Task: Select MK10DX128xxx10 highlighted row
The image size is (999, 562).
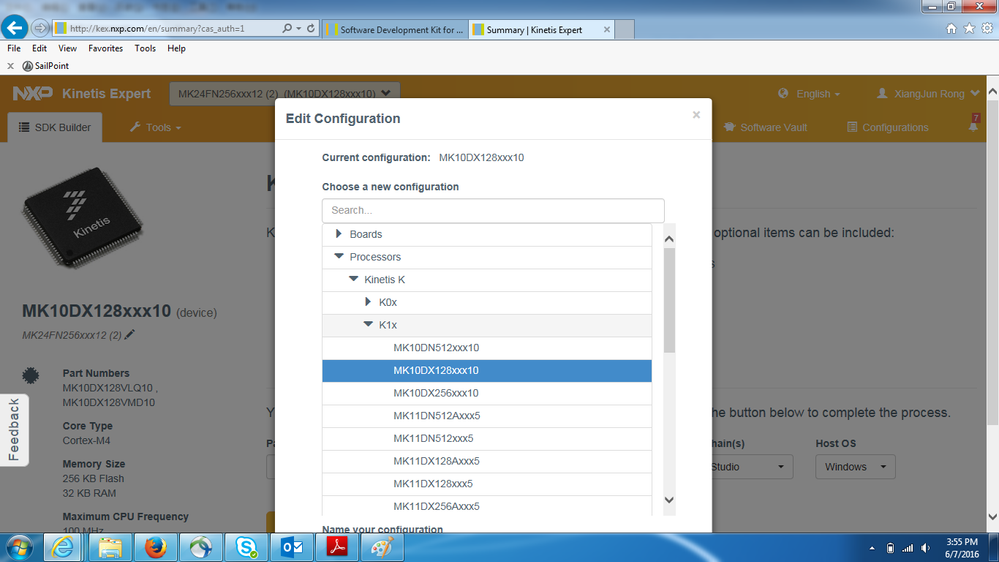Action: coord(487,370)
